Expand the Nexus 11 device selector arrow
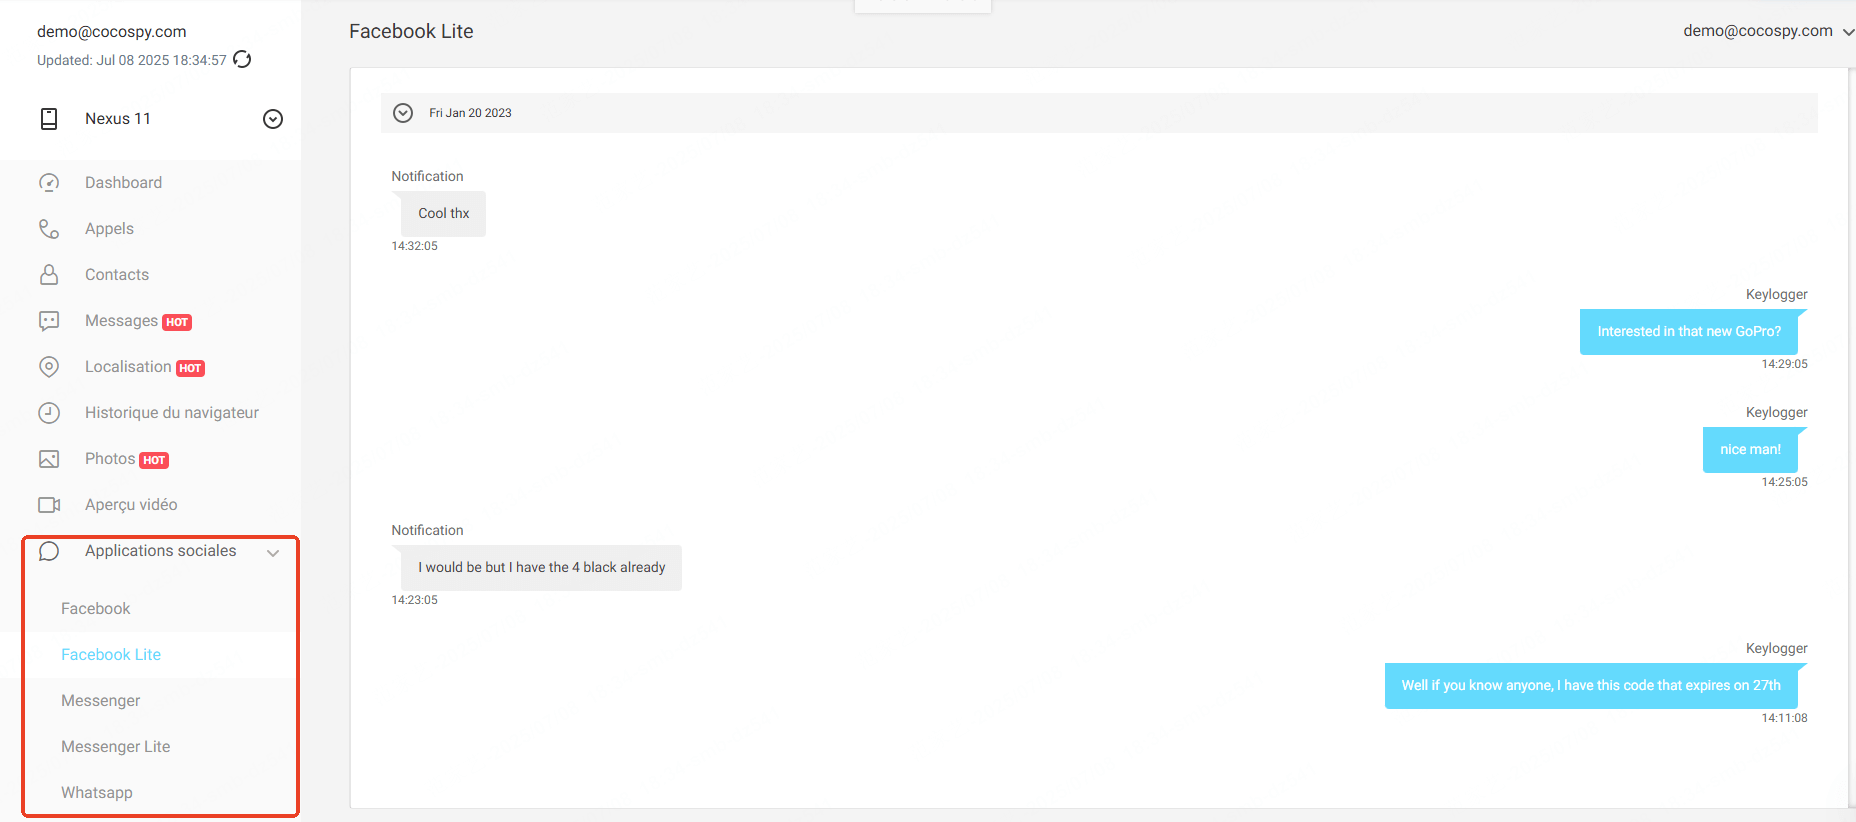 [x=273, y=119]
